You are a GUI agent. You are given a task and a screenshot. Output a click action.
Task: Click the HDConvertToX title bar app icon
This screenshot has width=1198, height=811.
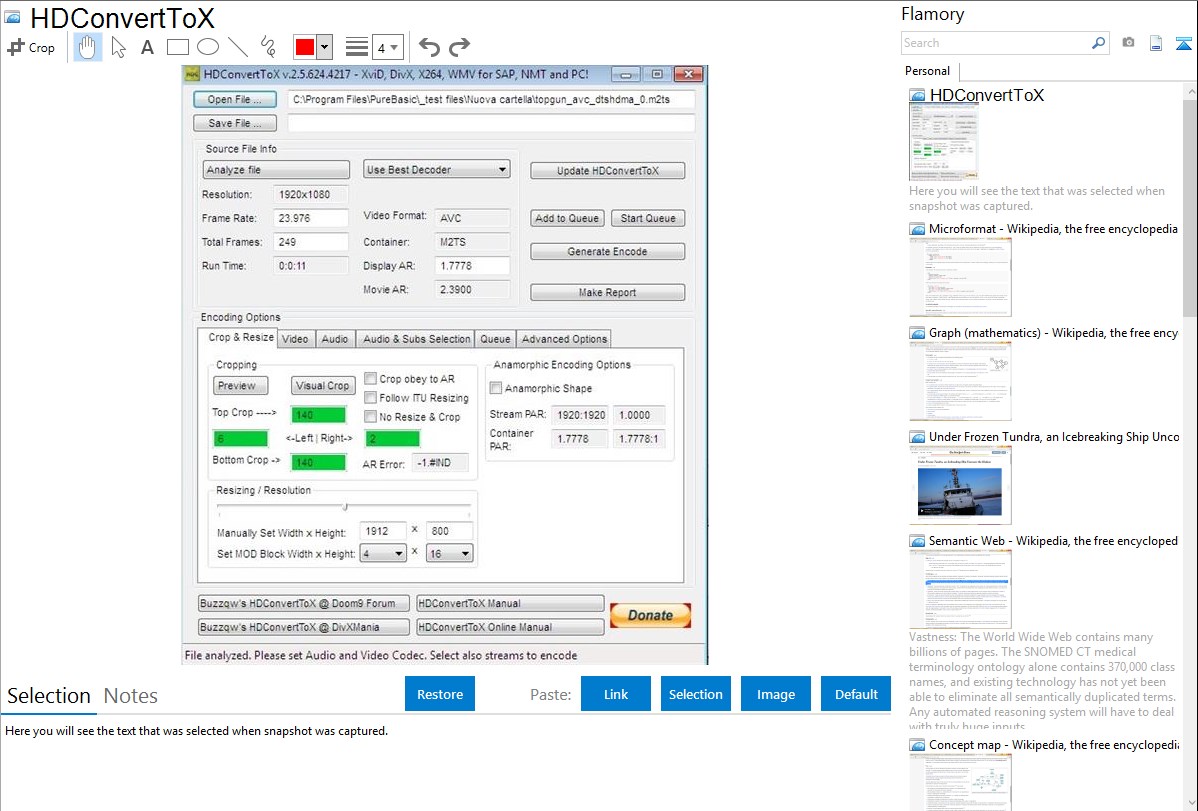pyautogui.click(x=192, y=74)
